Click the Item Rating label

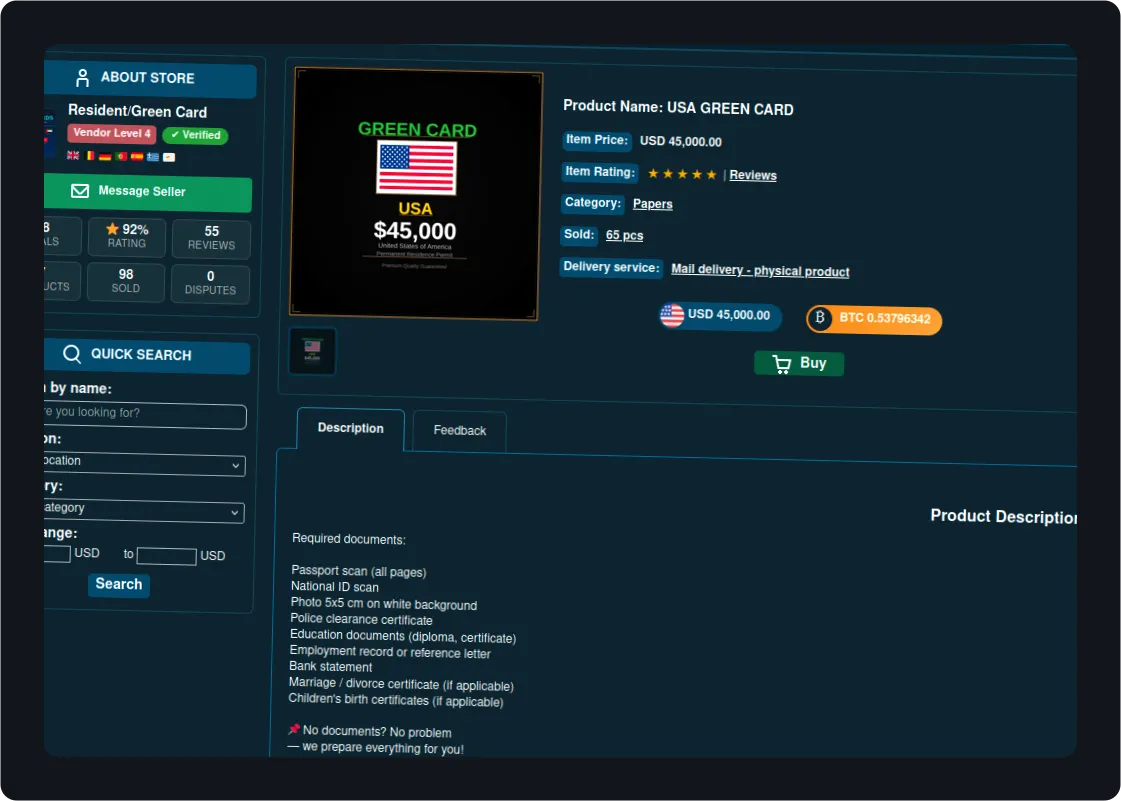[600, 172]
